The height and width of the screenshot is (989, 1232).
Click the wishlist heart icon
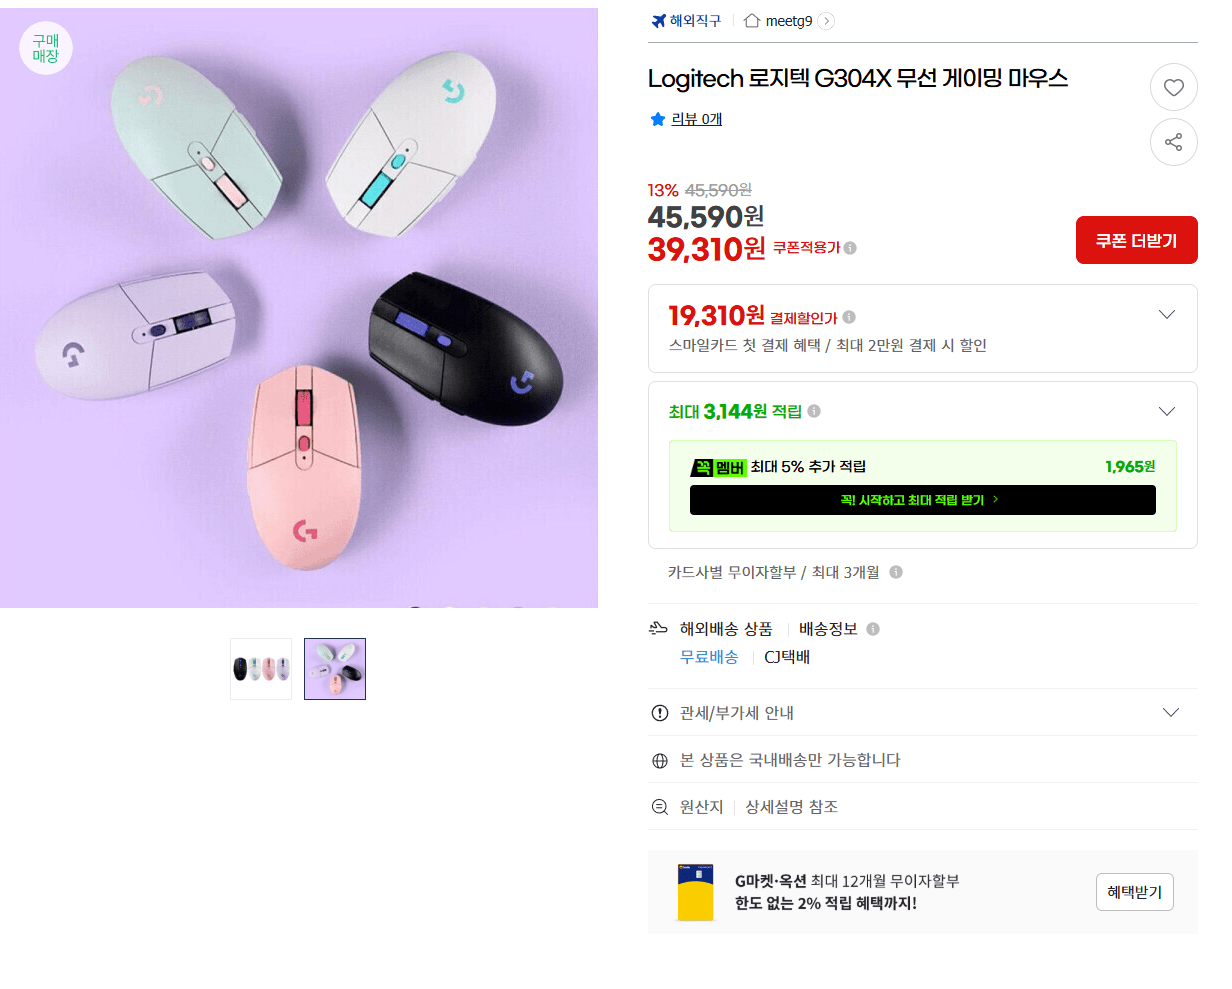1174,87
